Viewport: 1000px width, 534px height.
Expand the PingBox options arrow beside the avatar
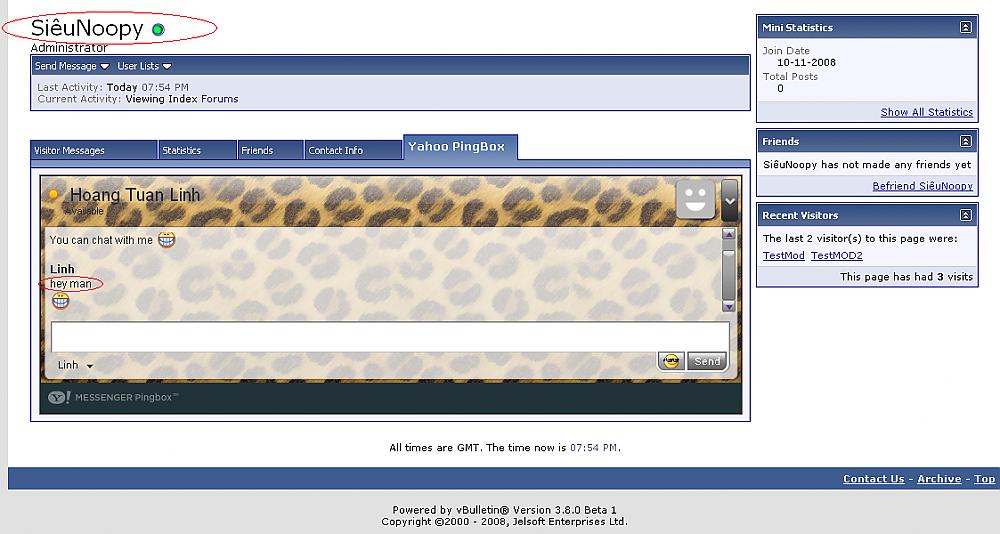point(729,200)
